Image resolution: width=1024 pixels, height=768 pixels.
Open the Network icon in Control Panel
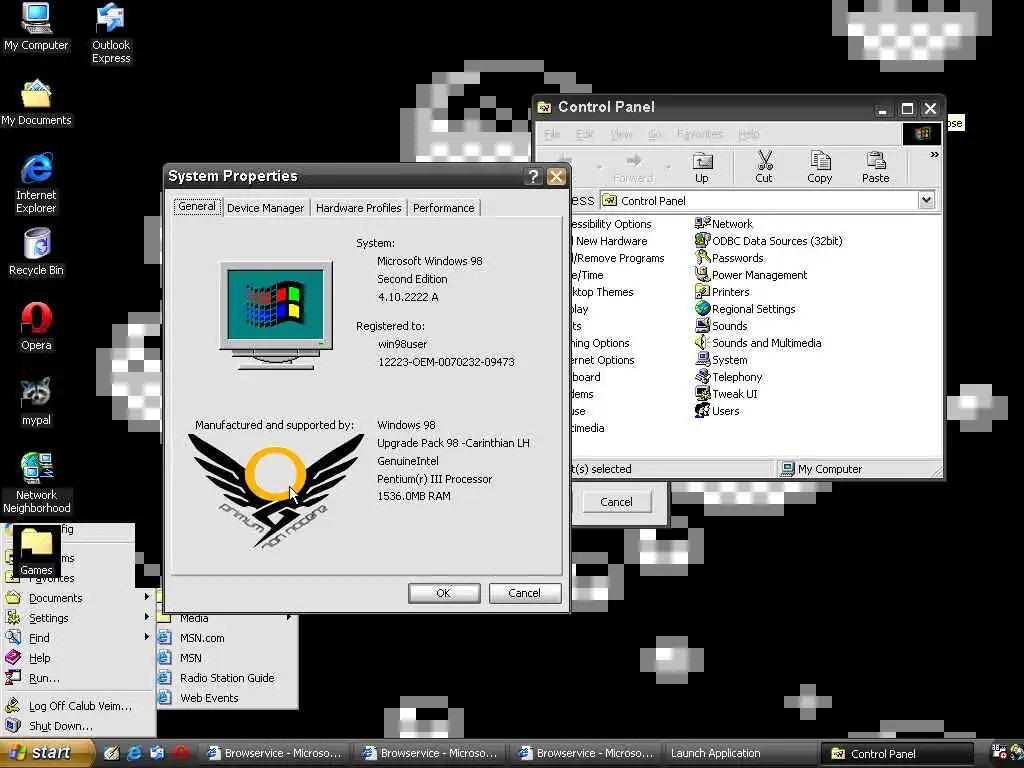(724, 224)
